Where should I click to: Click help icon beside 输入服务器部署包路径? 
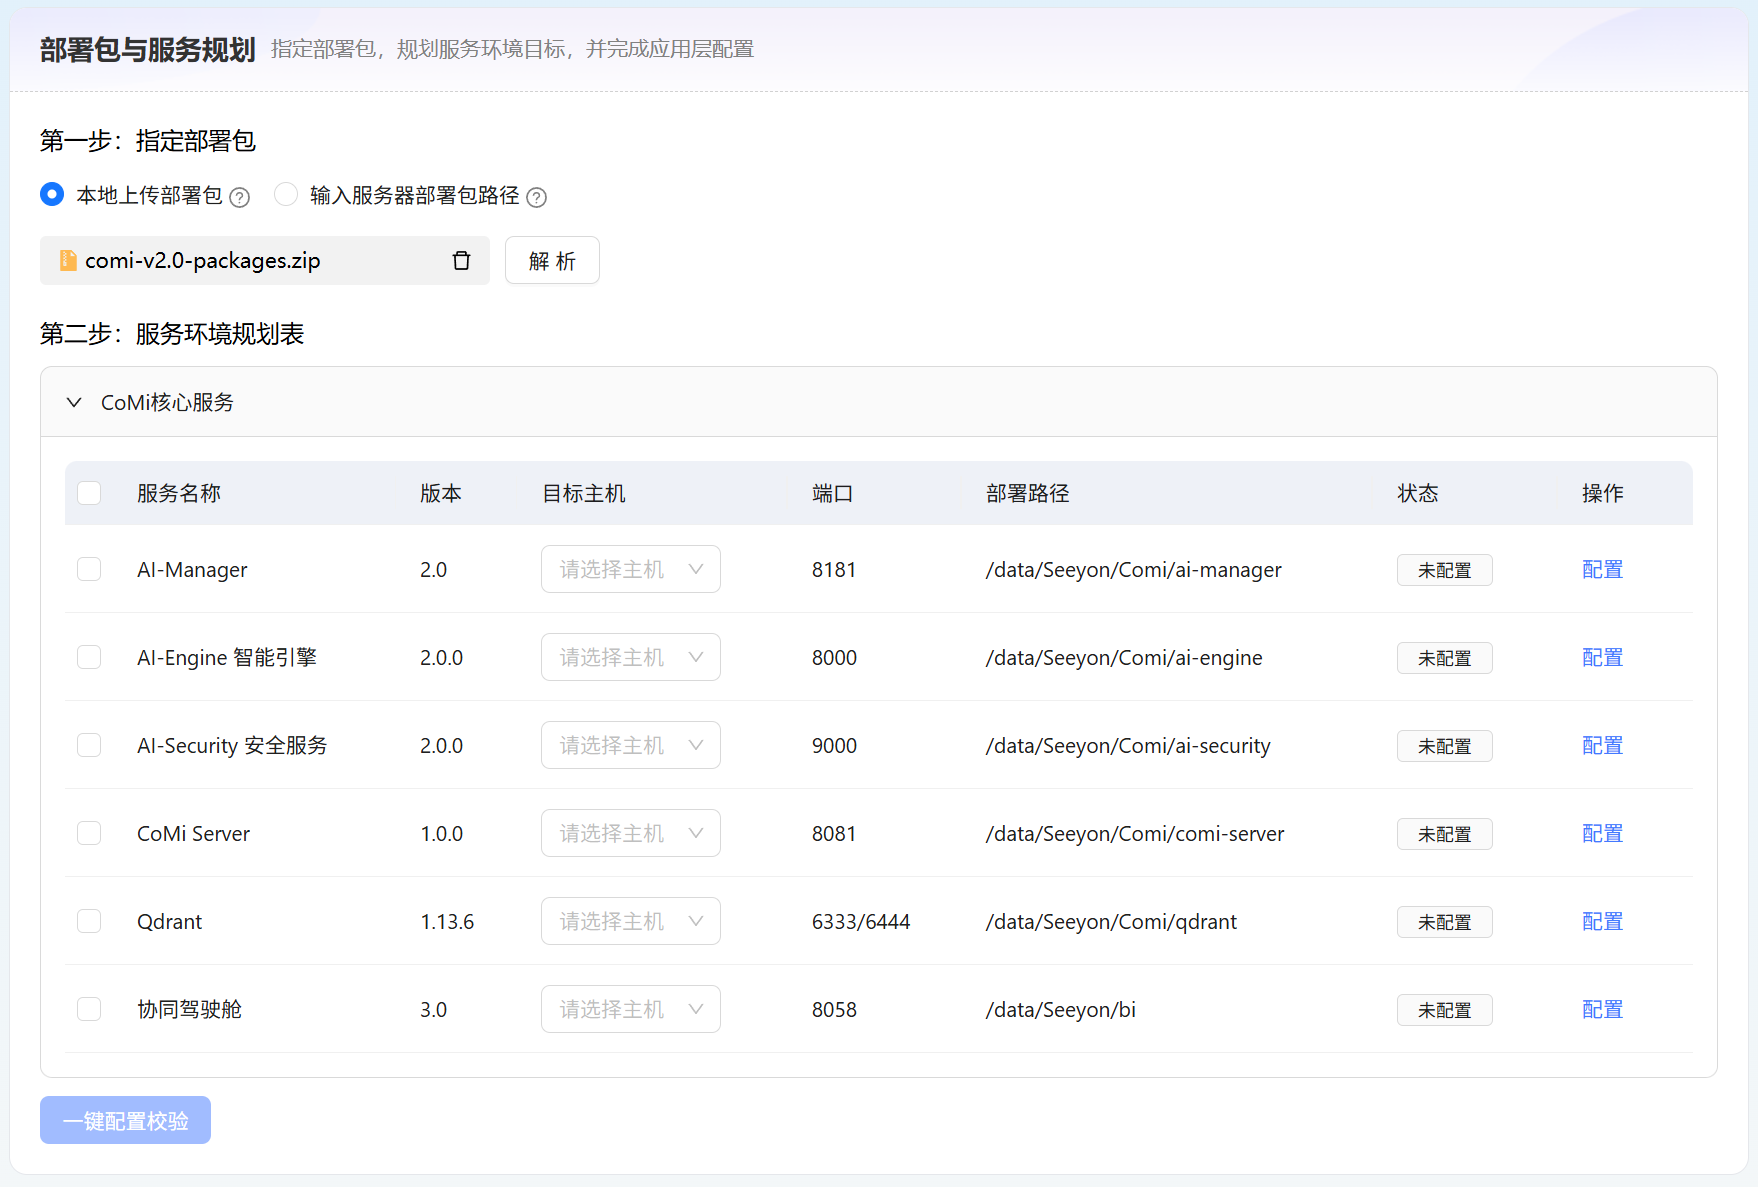[x=536, y=197]
